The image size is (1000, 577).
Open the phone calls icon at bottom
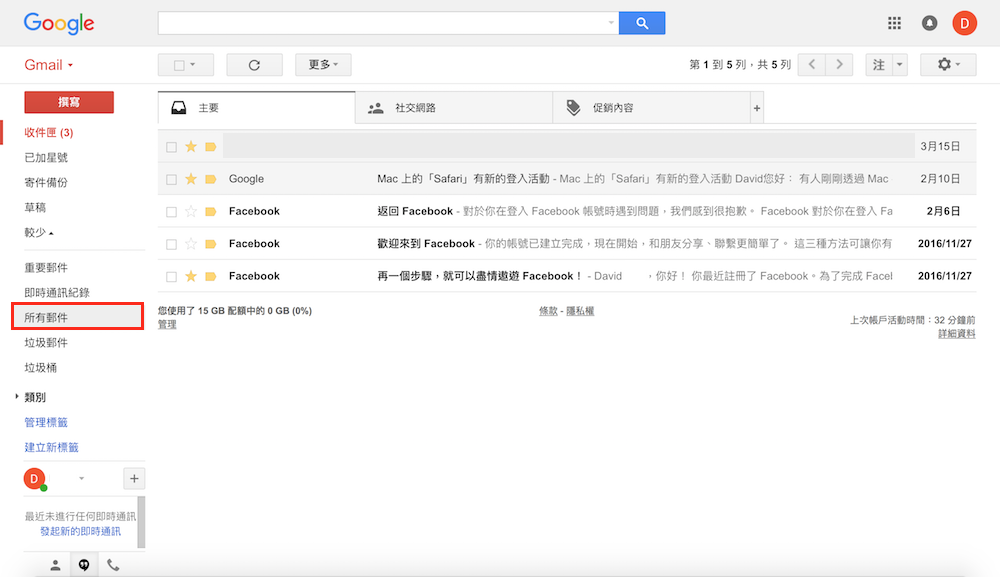[113, 565]
